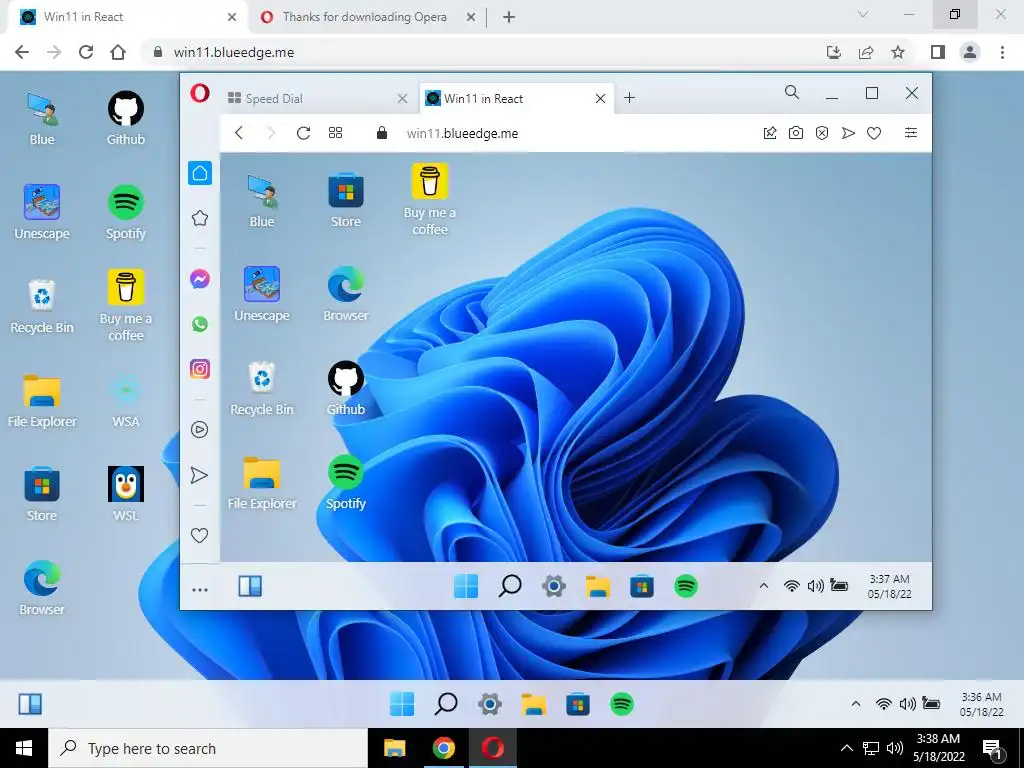The width and height of the screenshot is (1024, 768).
Task: Click the Opera ad blocker shield icon
Action: coord(822,133)
